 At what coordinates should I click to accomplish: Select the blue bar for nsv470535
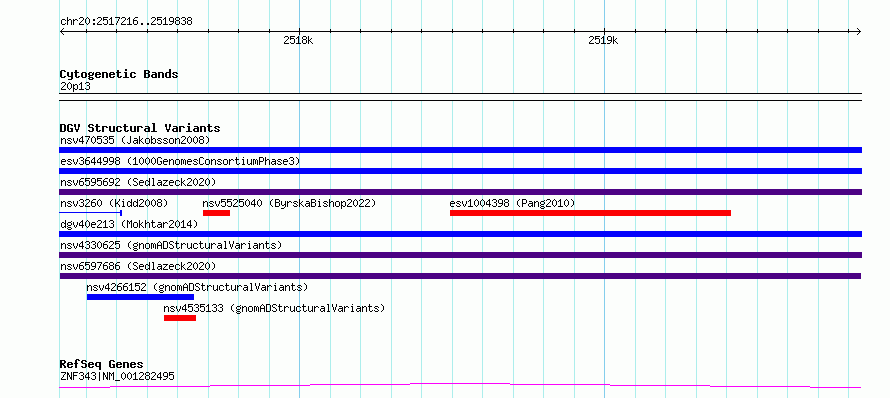point(460,150)
